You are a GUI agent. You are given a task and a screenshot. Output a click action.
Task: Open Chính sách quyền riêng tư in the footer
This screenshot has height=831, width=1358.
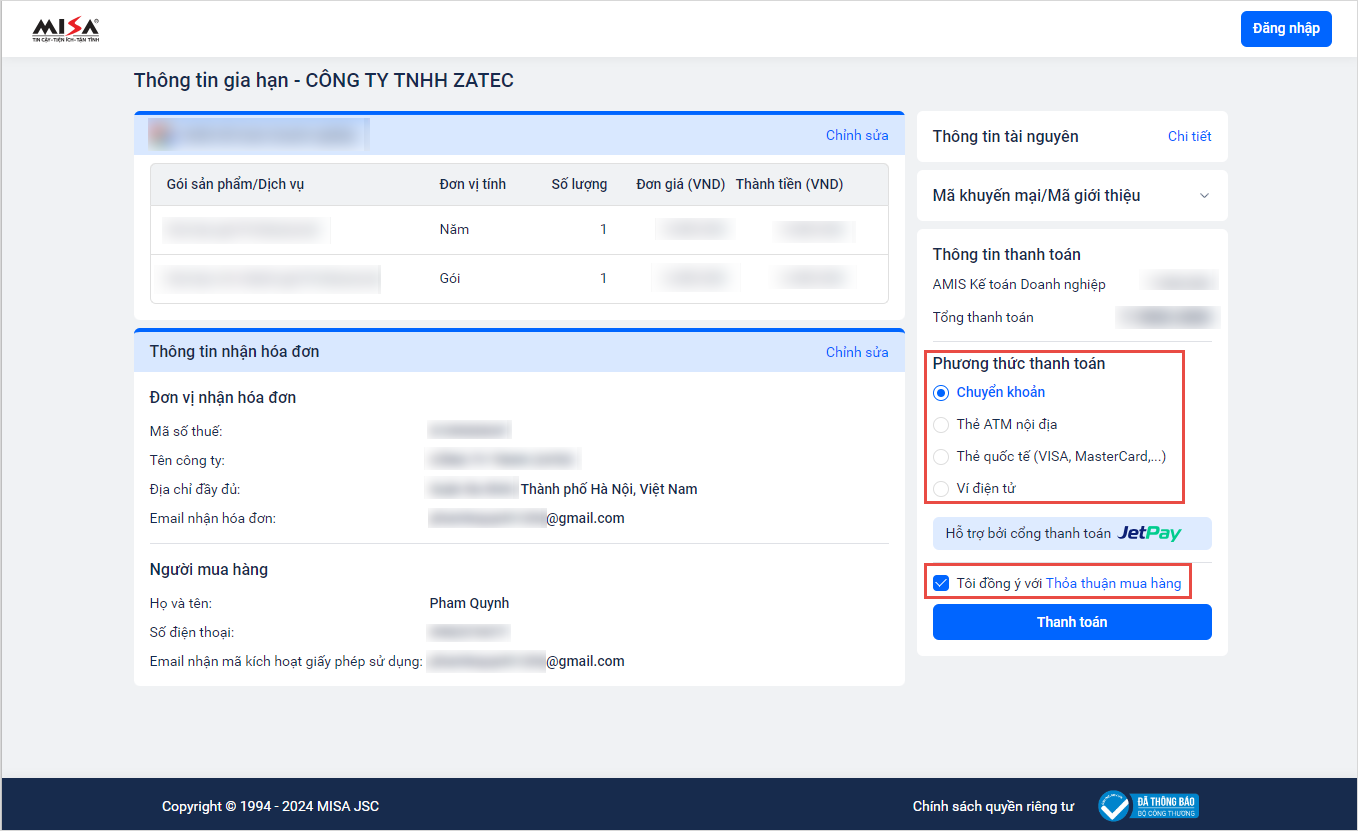(x=992, y=806)
